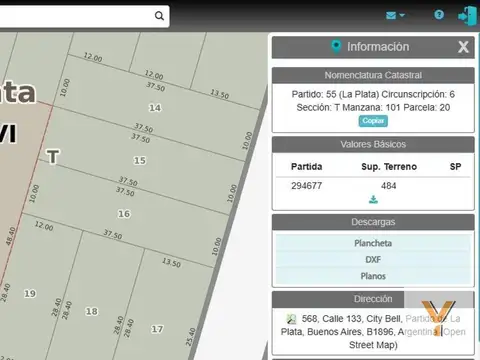
Task: Click the Partida column header
Action: pyautogui.click(x=307, y=167)
